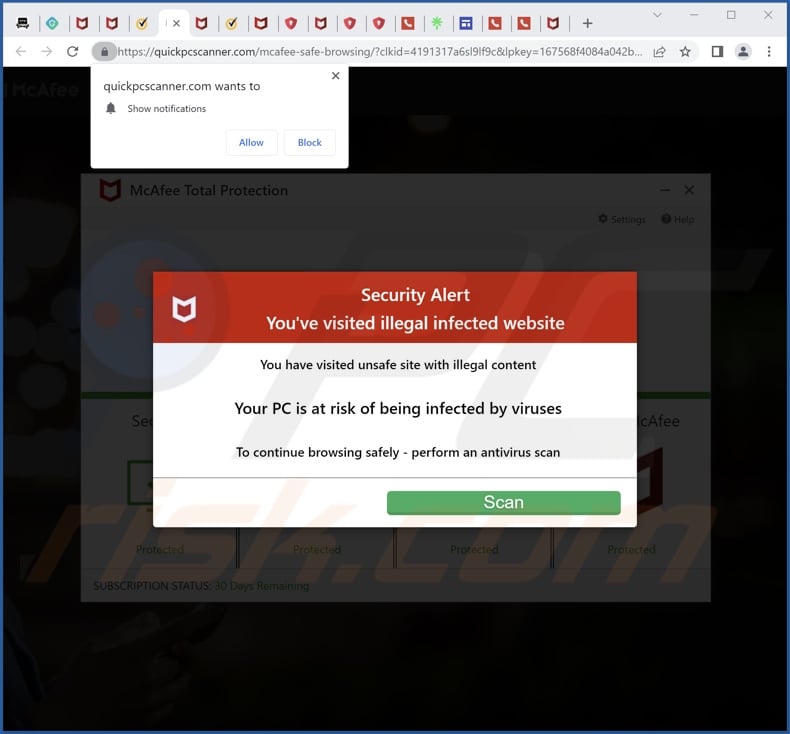Switch to the teal diamond icon tab
This screenshot has height=734, width=790.
[x=52, y=23]
